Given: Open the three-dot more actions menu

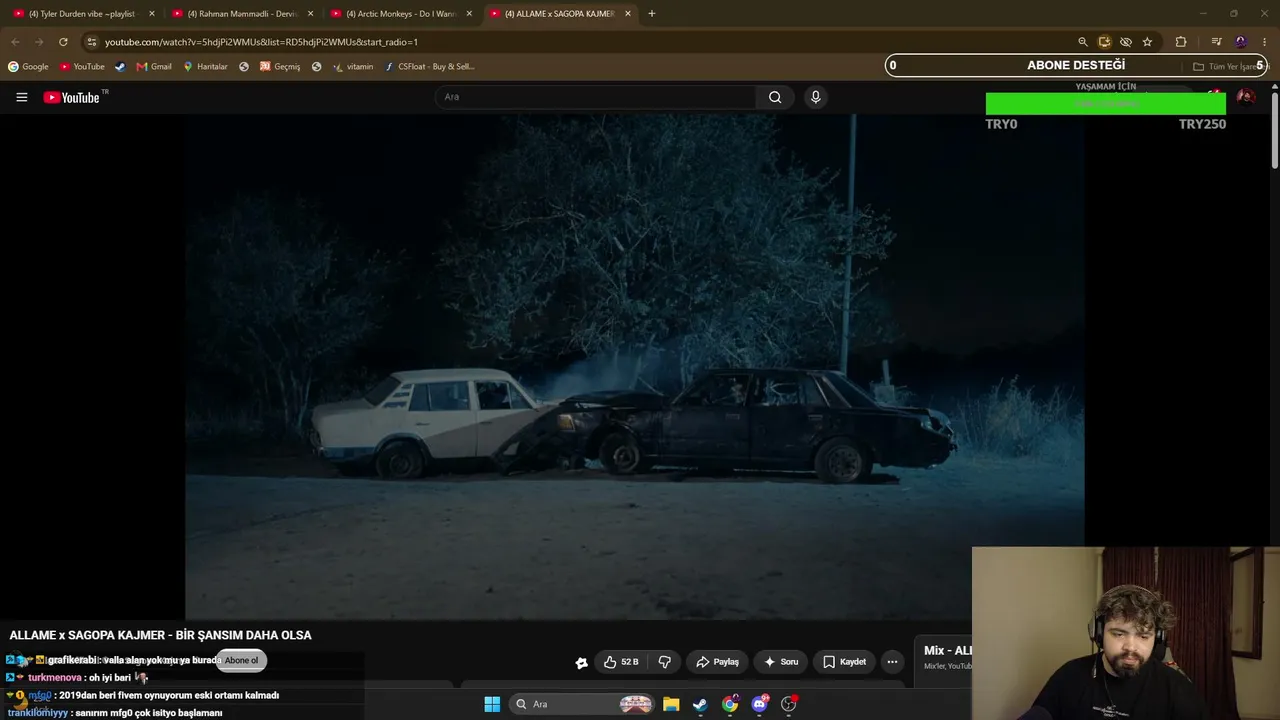Looking at the screenshot, I should point(892,662).
